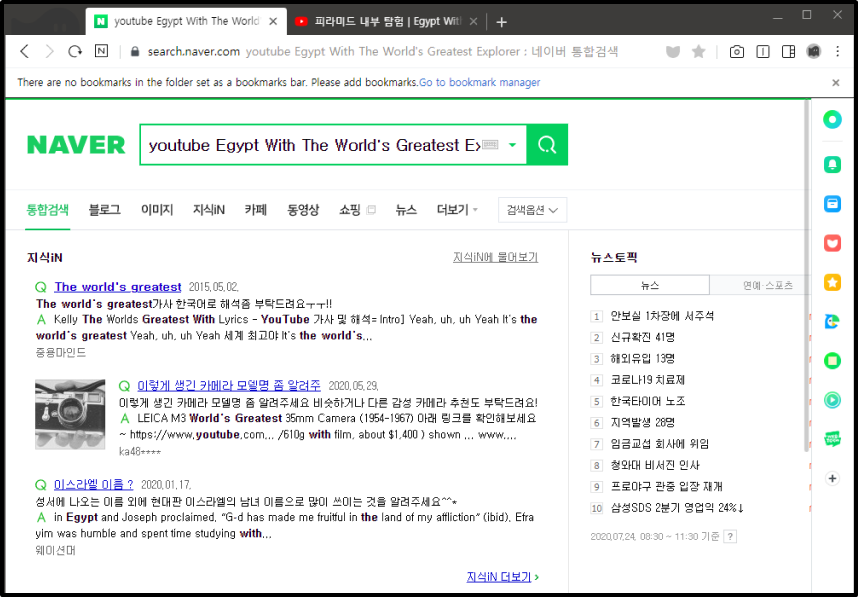Reload the page with the refresh icon
The width and height of the screenshot is (858, 597).
75,51
